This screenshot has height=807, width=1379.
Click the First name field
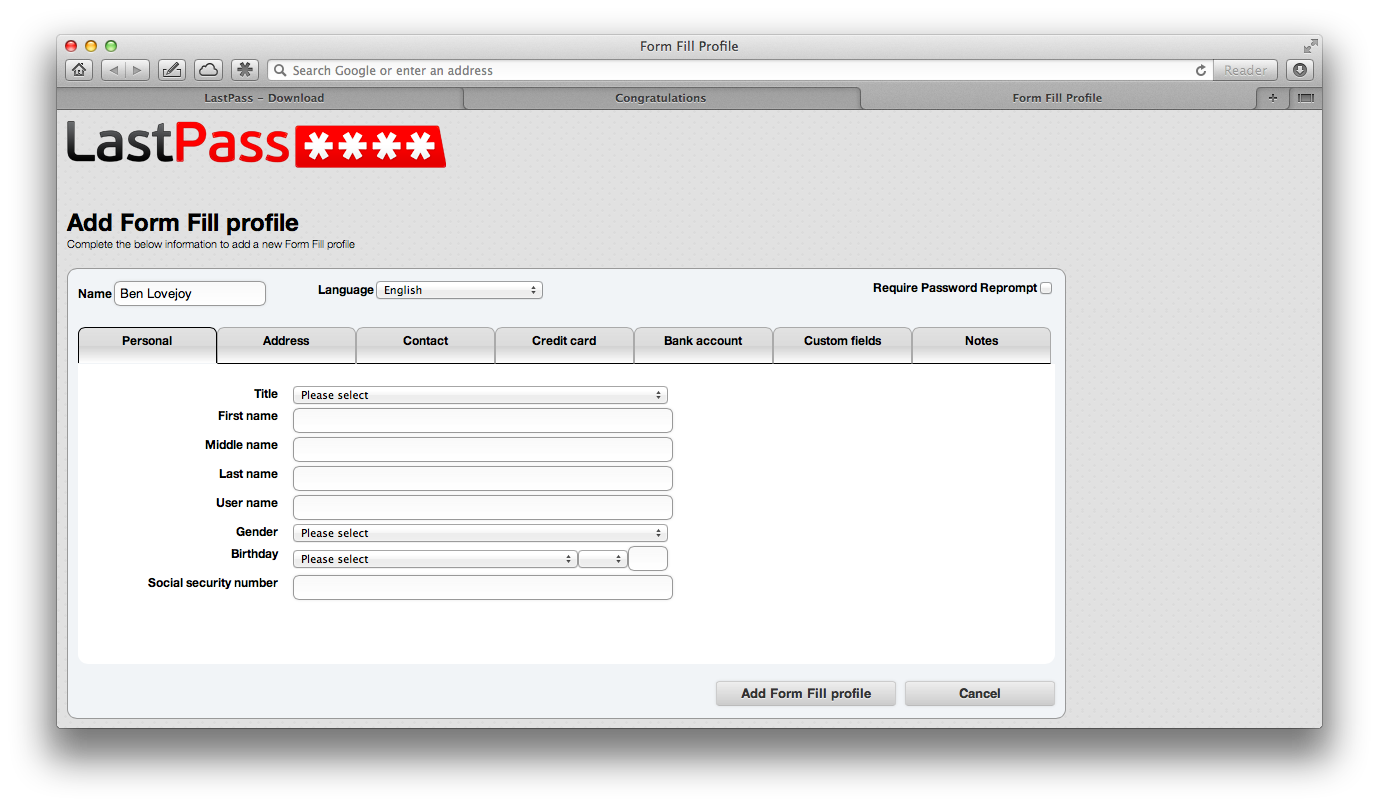483,420
